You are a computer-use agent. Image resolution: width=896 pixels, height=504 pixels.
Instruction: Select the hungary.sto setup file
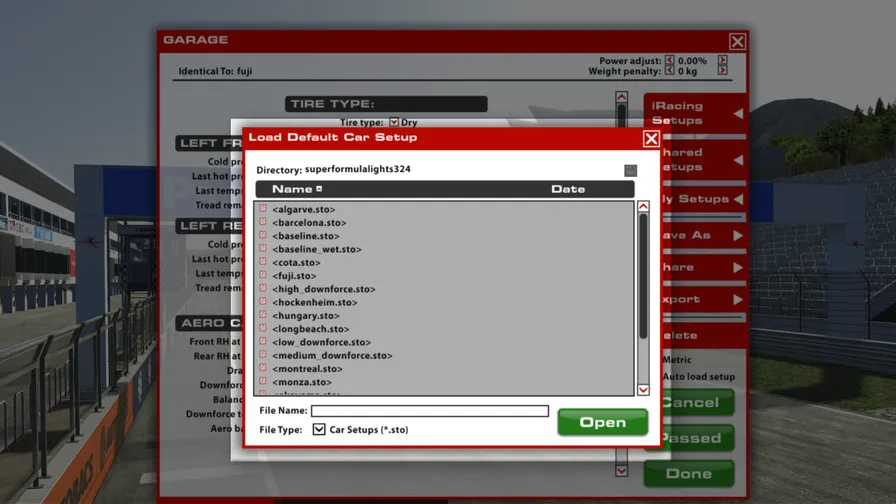pos(306,315)
